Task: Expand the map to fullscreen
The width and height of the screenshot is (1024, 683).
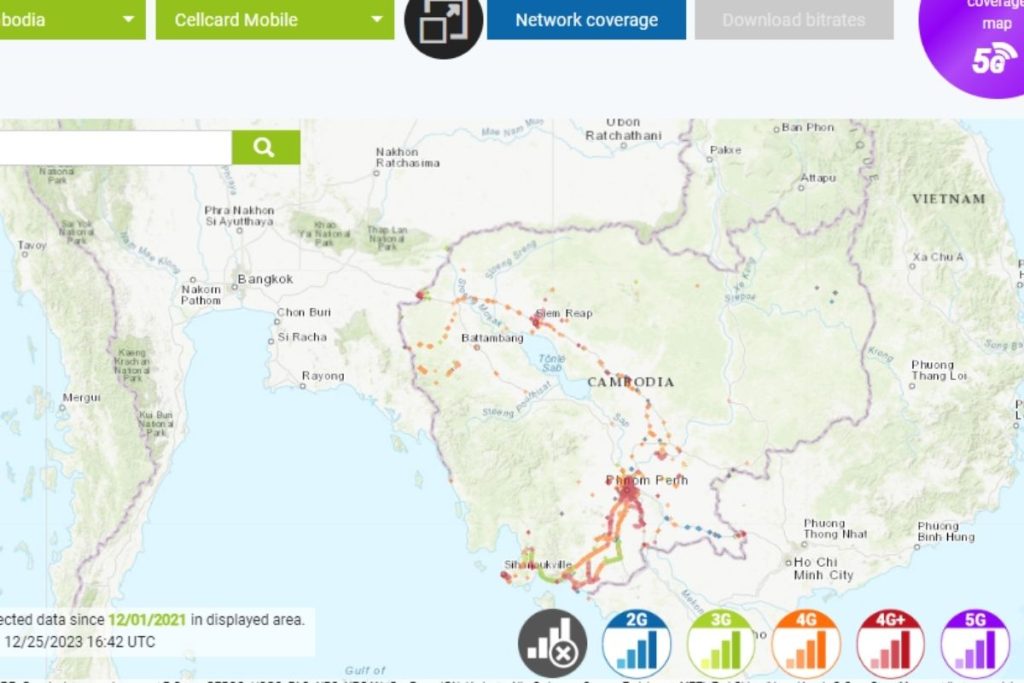Action: click(x=443, y=22)
